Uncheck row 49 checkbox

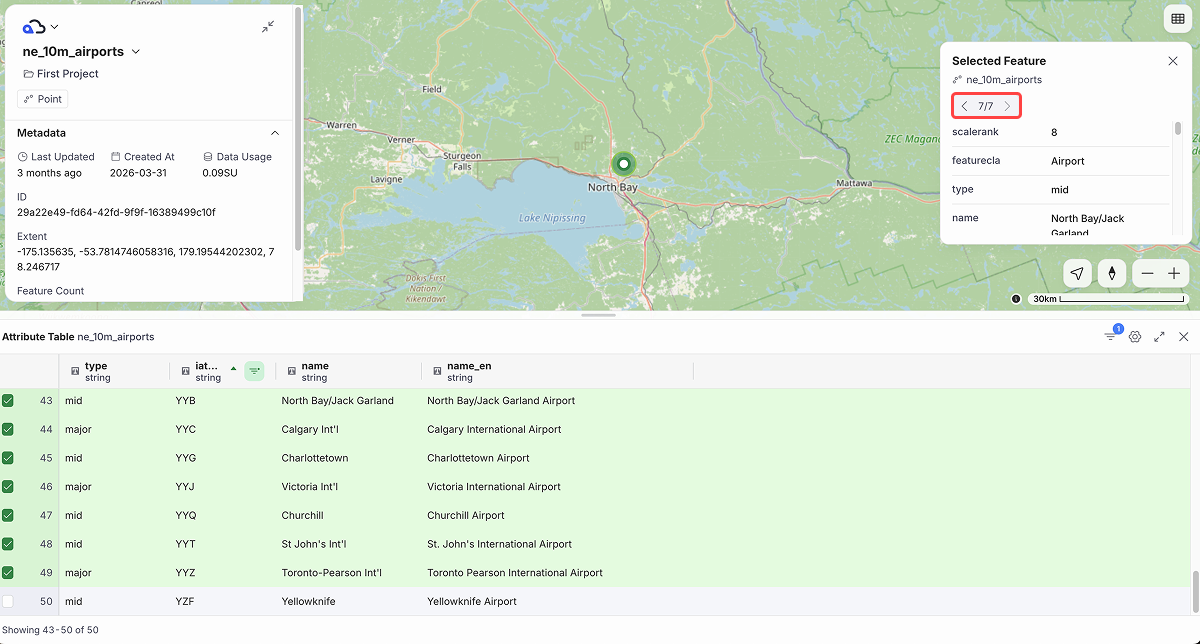point(8,573)
